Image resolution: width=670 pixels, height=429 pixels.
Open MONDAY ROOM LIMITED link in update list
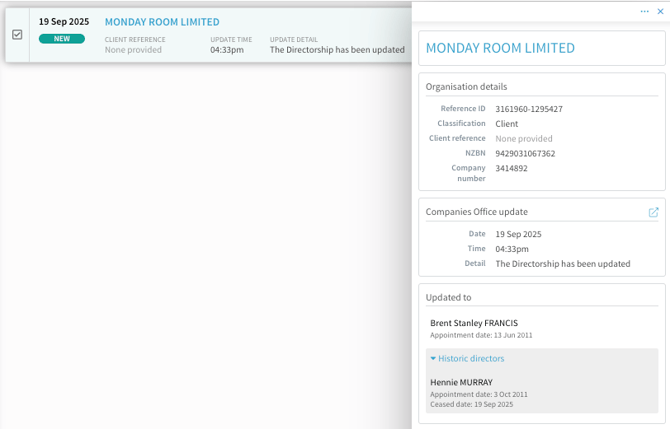tap(162, 22)
